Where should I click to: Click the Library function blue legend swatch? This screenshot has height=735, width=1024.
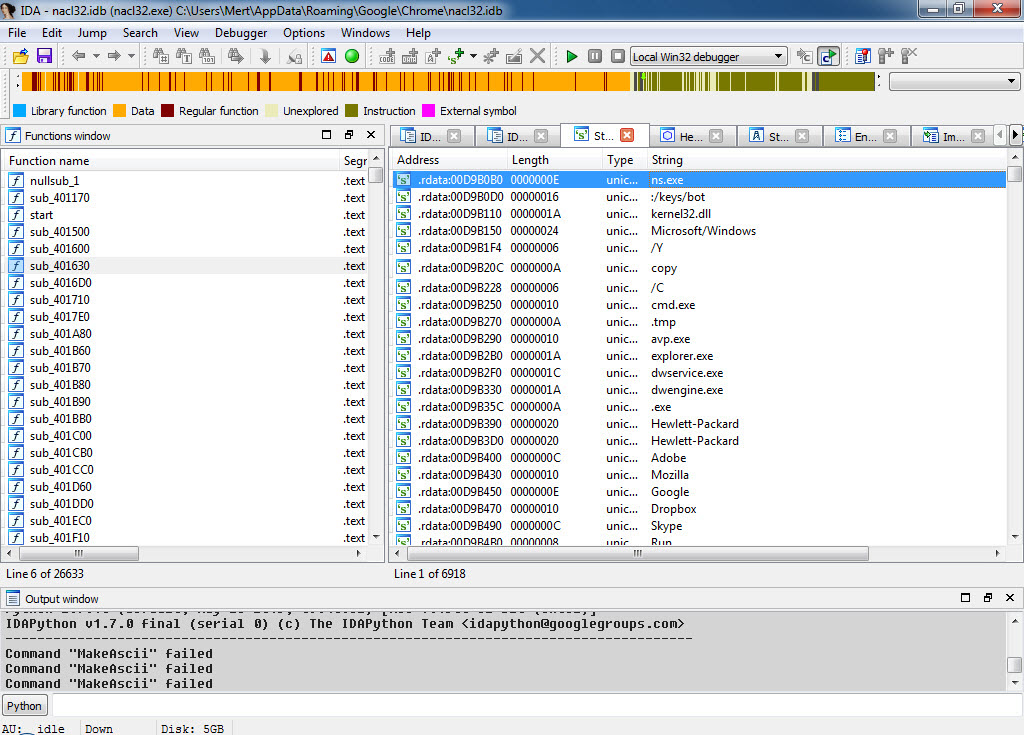(20, 111)
